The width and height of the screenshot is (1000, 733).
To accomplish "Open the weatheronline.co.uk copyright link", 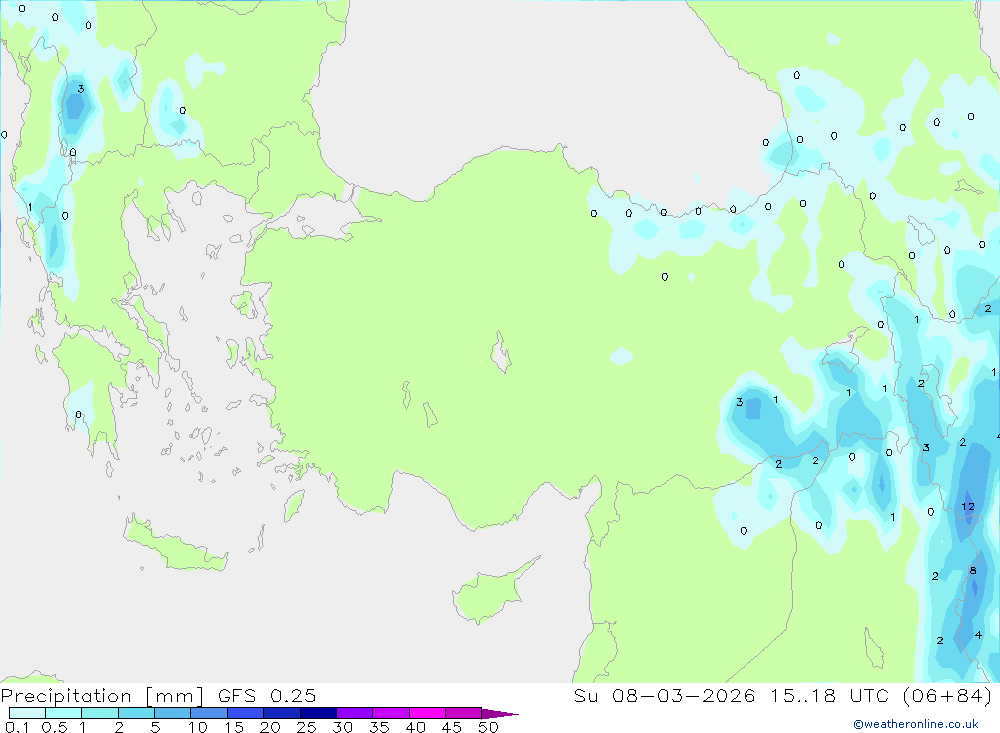I will pyautogui.click(x=916, y=724).
